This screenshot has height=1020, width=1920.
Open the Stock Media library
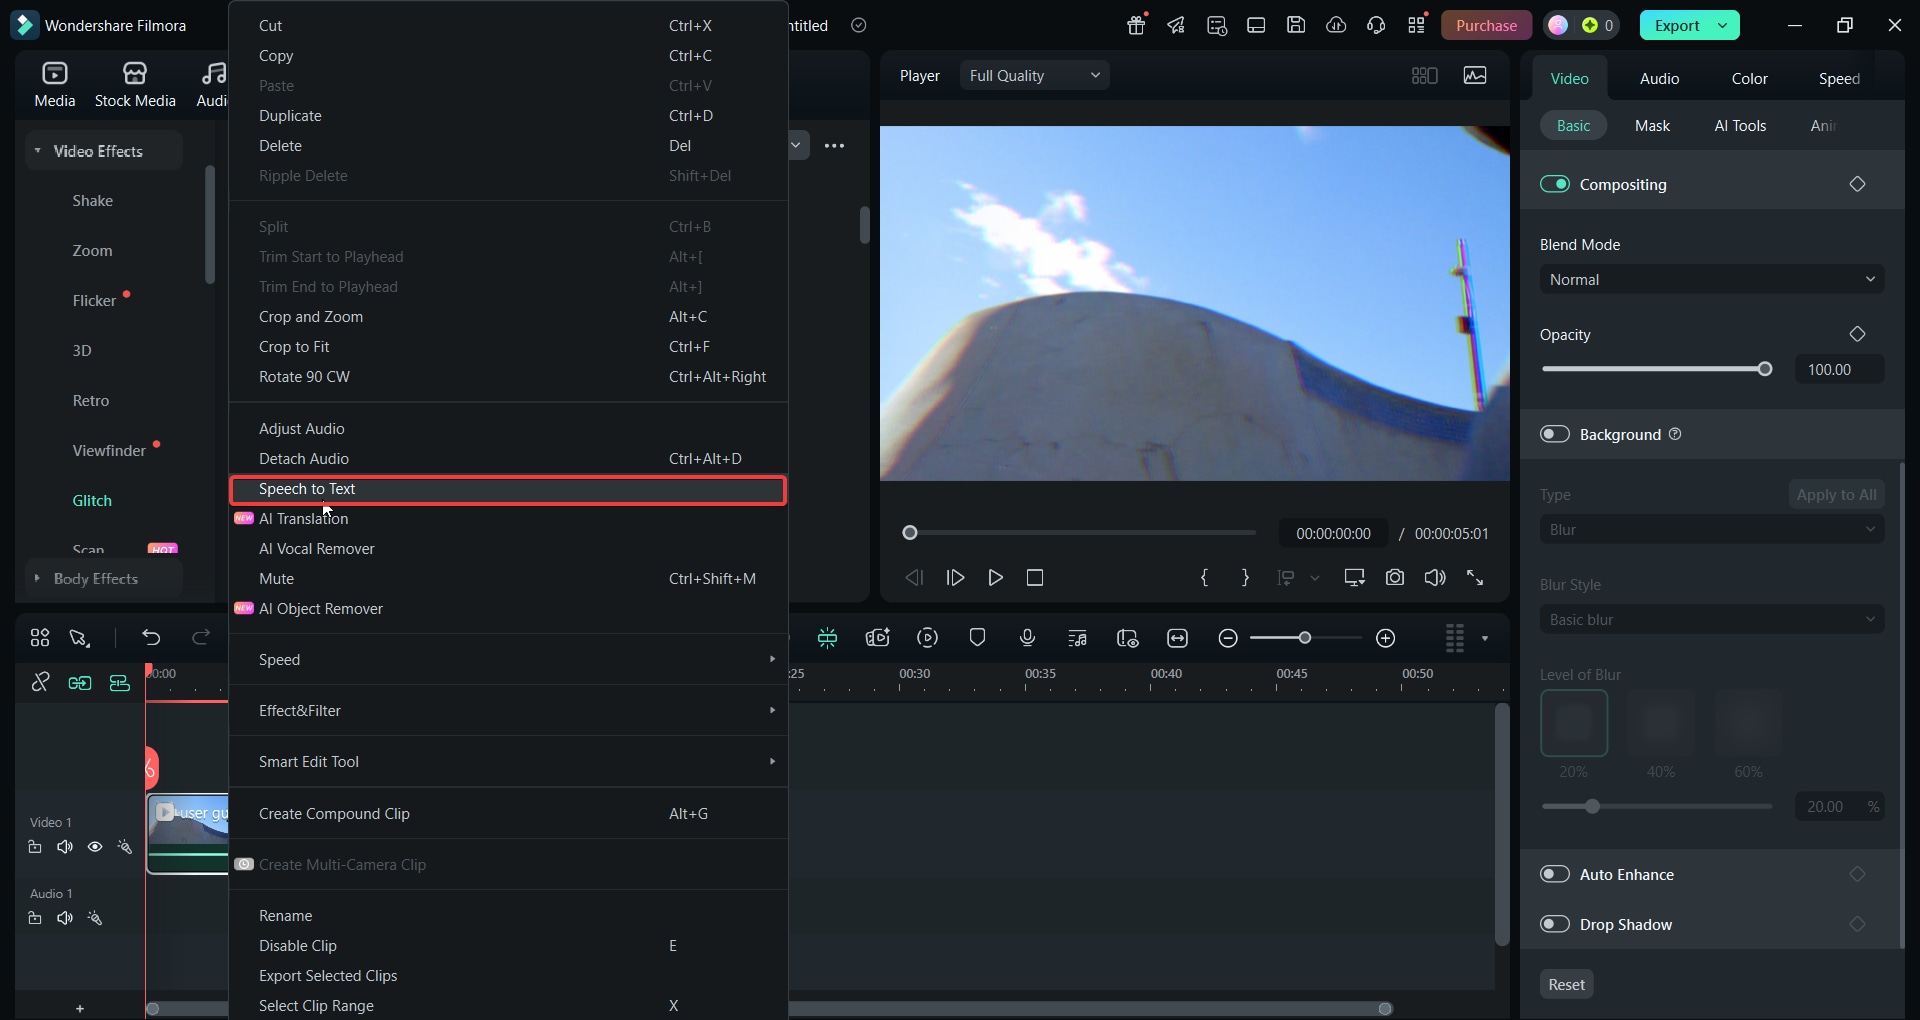(135, 84)
